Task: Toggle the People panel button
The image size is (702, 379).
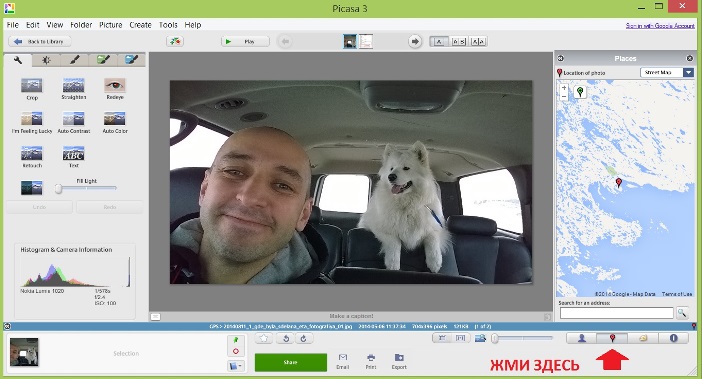Action: 582,338
